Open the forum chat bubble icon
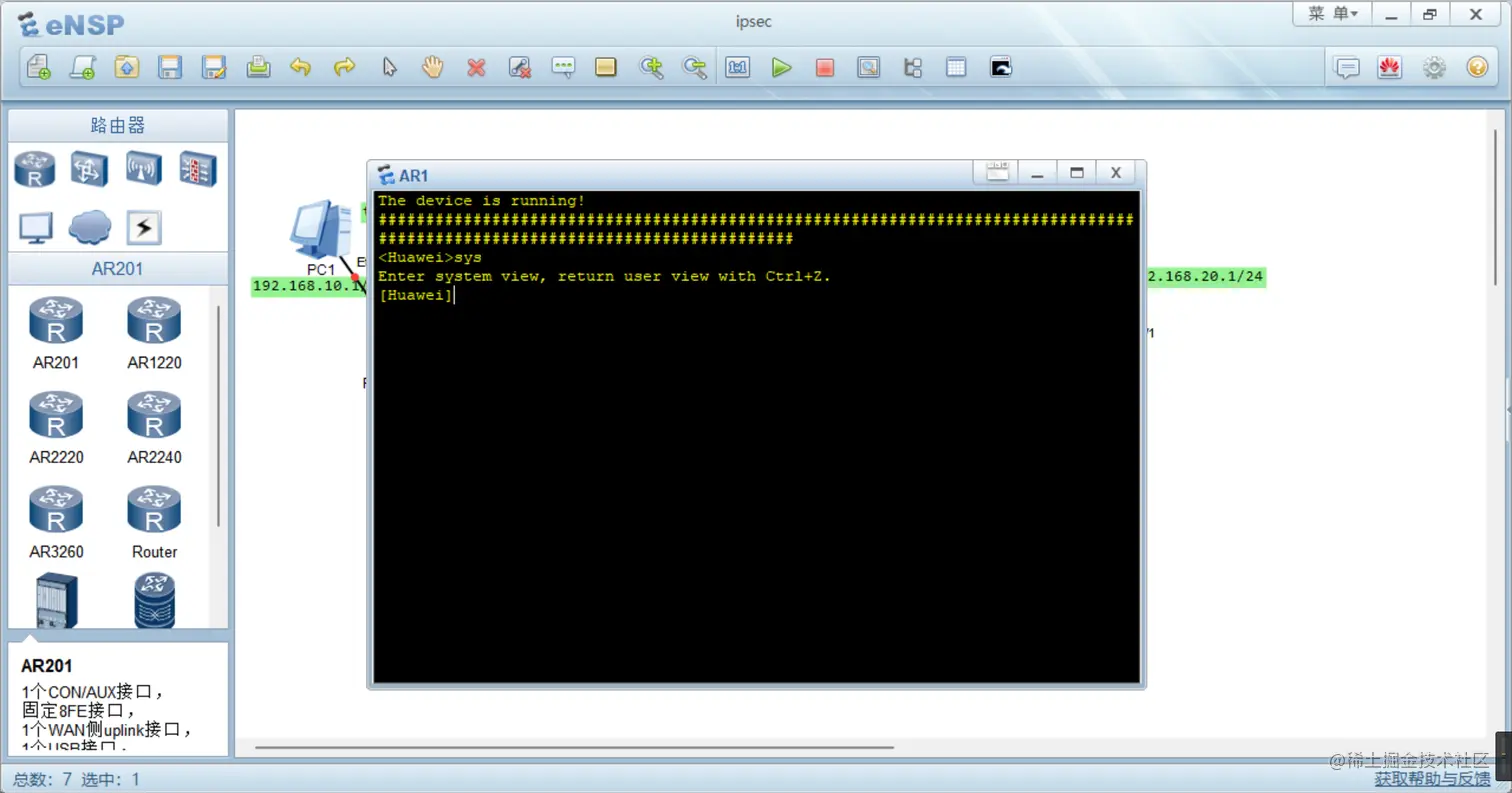Screen dimensions: 1512x793 (1347, 67)
